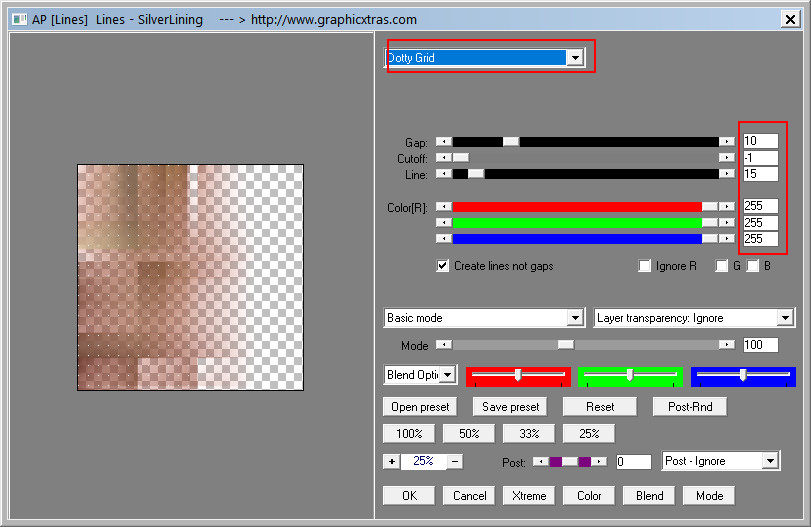Click the plus zoom-in button
This screenshot has height=527, width=811.
pyautogui.click(x=391, y=461)
